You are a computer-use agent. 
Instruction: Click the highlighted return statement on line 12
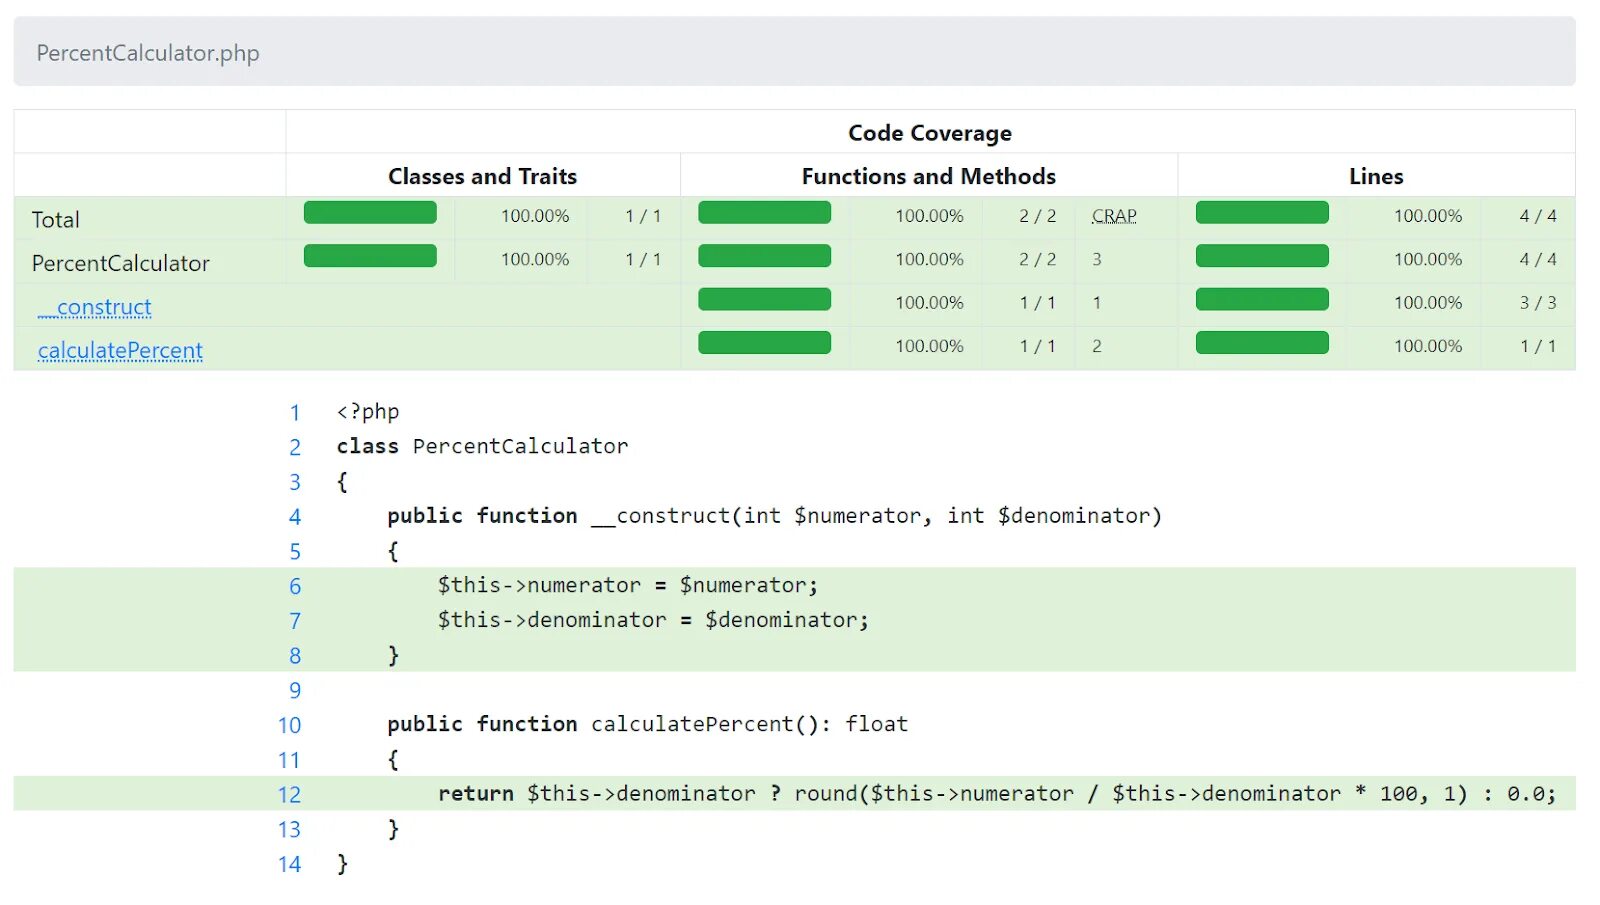[995, 794]
